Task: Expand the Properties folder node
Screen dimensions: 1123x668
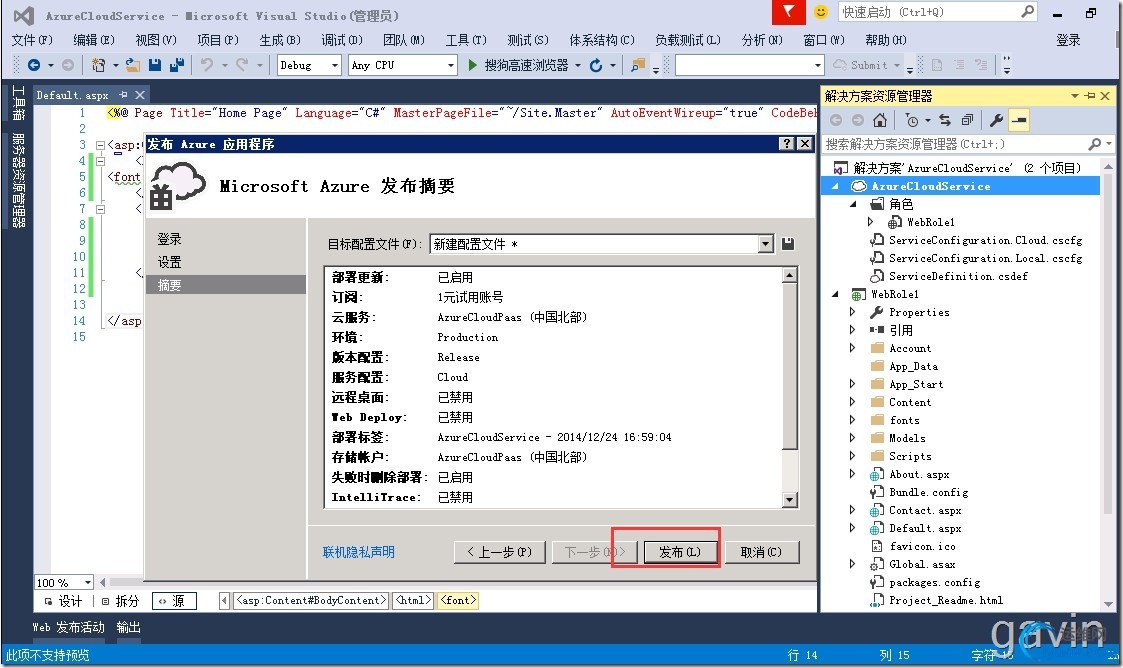Action: [852, 311]
